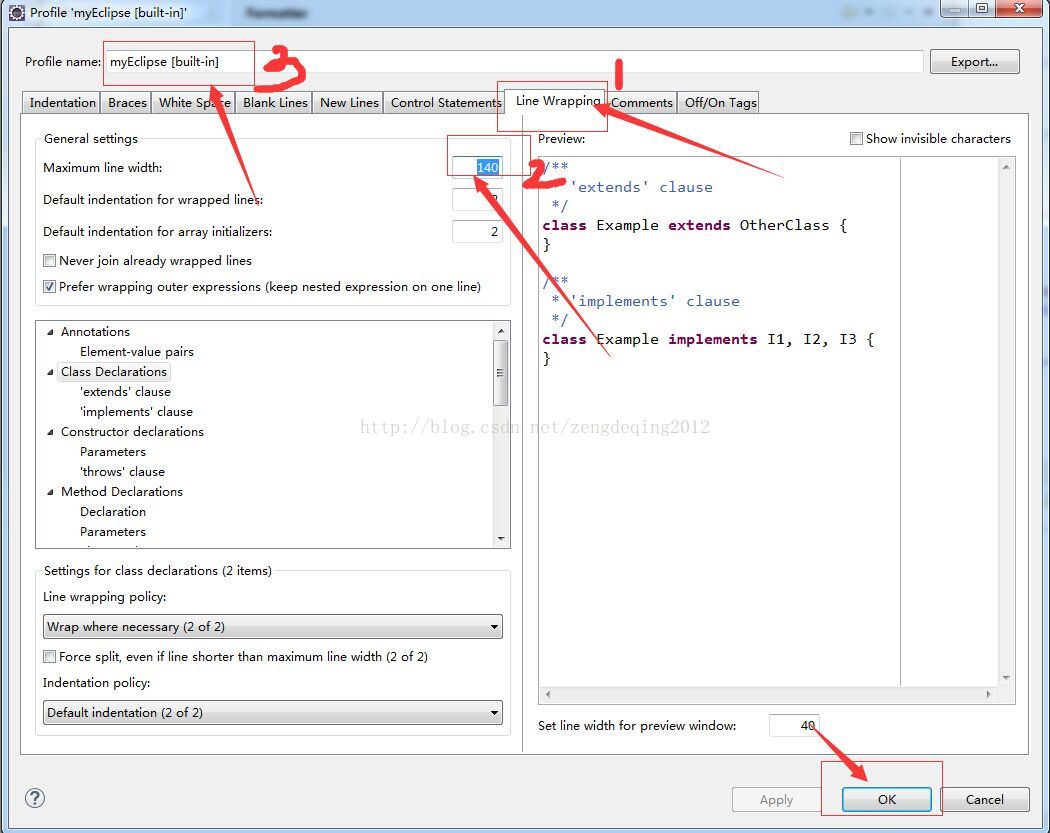Open the Blank Lines tab

point(275,102)
